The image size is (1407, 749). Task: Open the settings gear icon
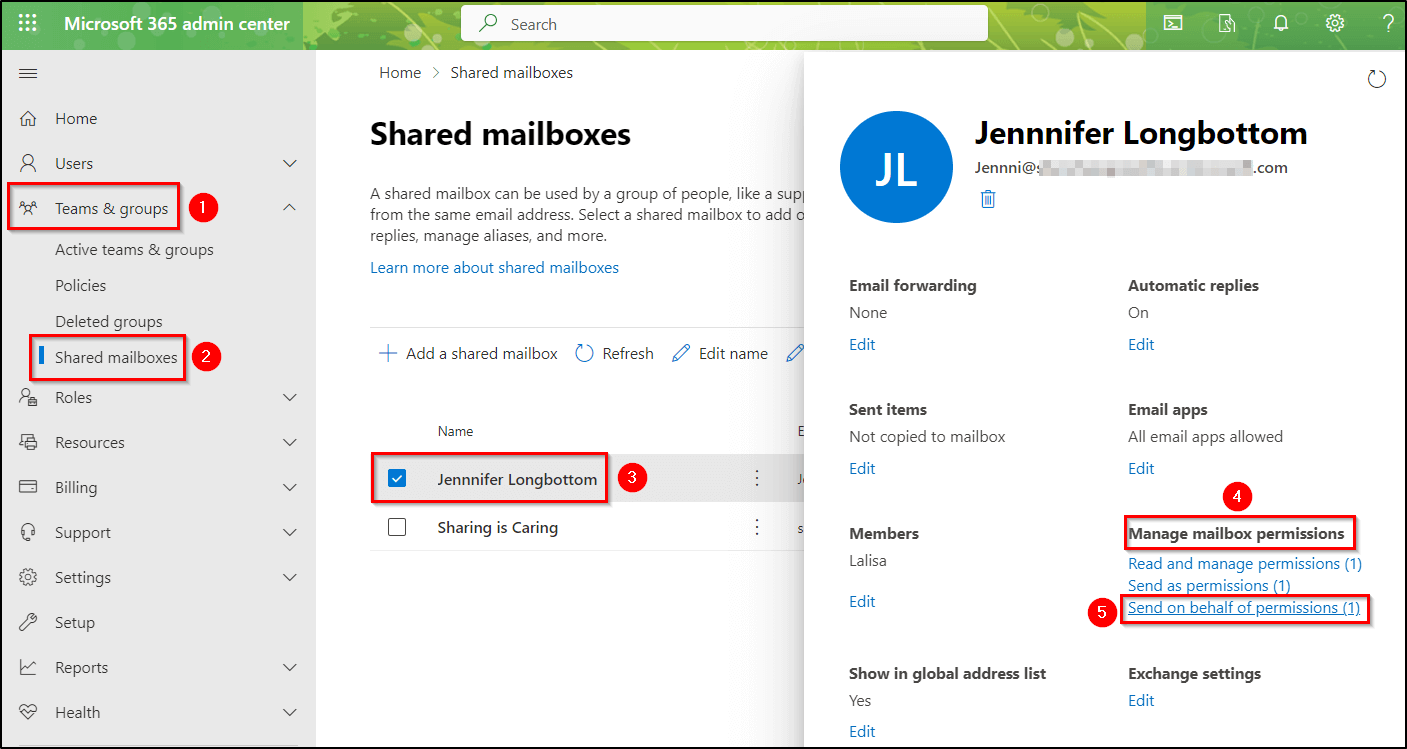[1335, 22]
